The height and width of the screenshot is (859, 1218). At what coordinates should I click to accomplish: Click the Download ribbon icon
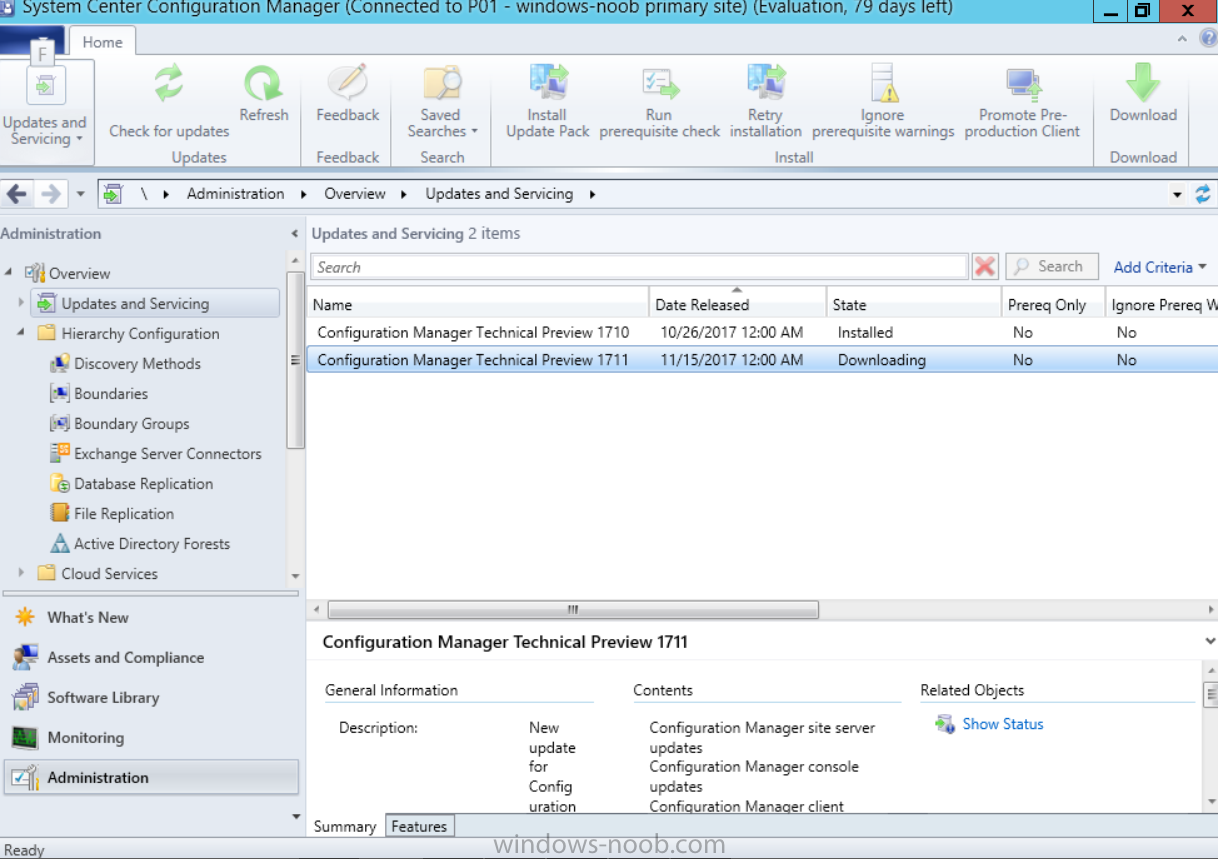(x=1143, y=83)
